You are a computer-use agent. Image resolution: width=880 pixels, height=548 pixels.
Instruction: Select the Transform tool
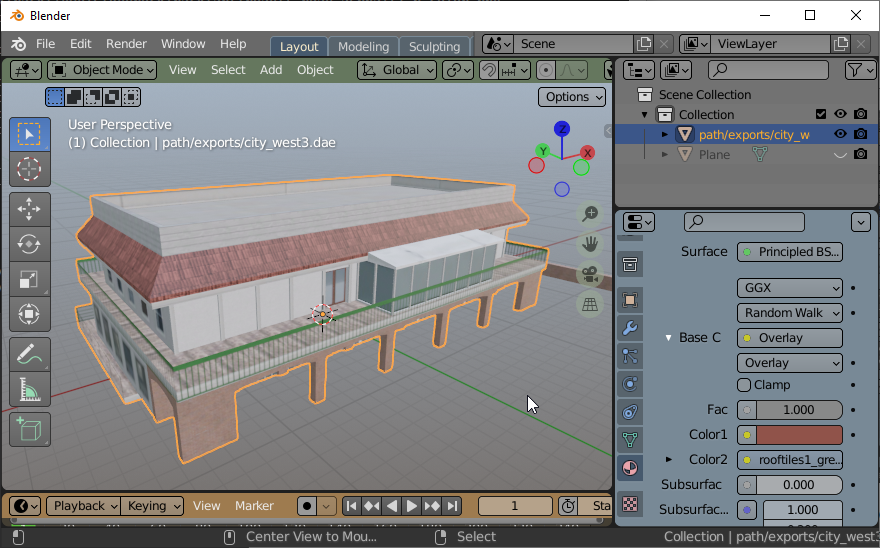29,314
